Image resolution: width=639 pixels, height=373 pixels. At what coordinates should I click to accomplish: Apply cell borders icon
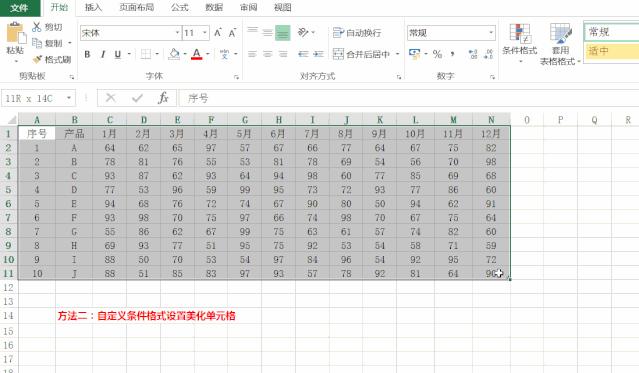pos(146,54)
